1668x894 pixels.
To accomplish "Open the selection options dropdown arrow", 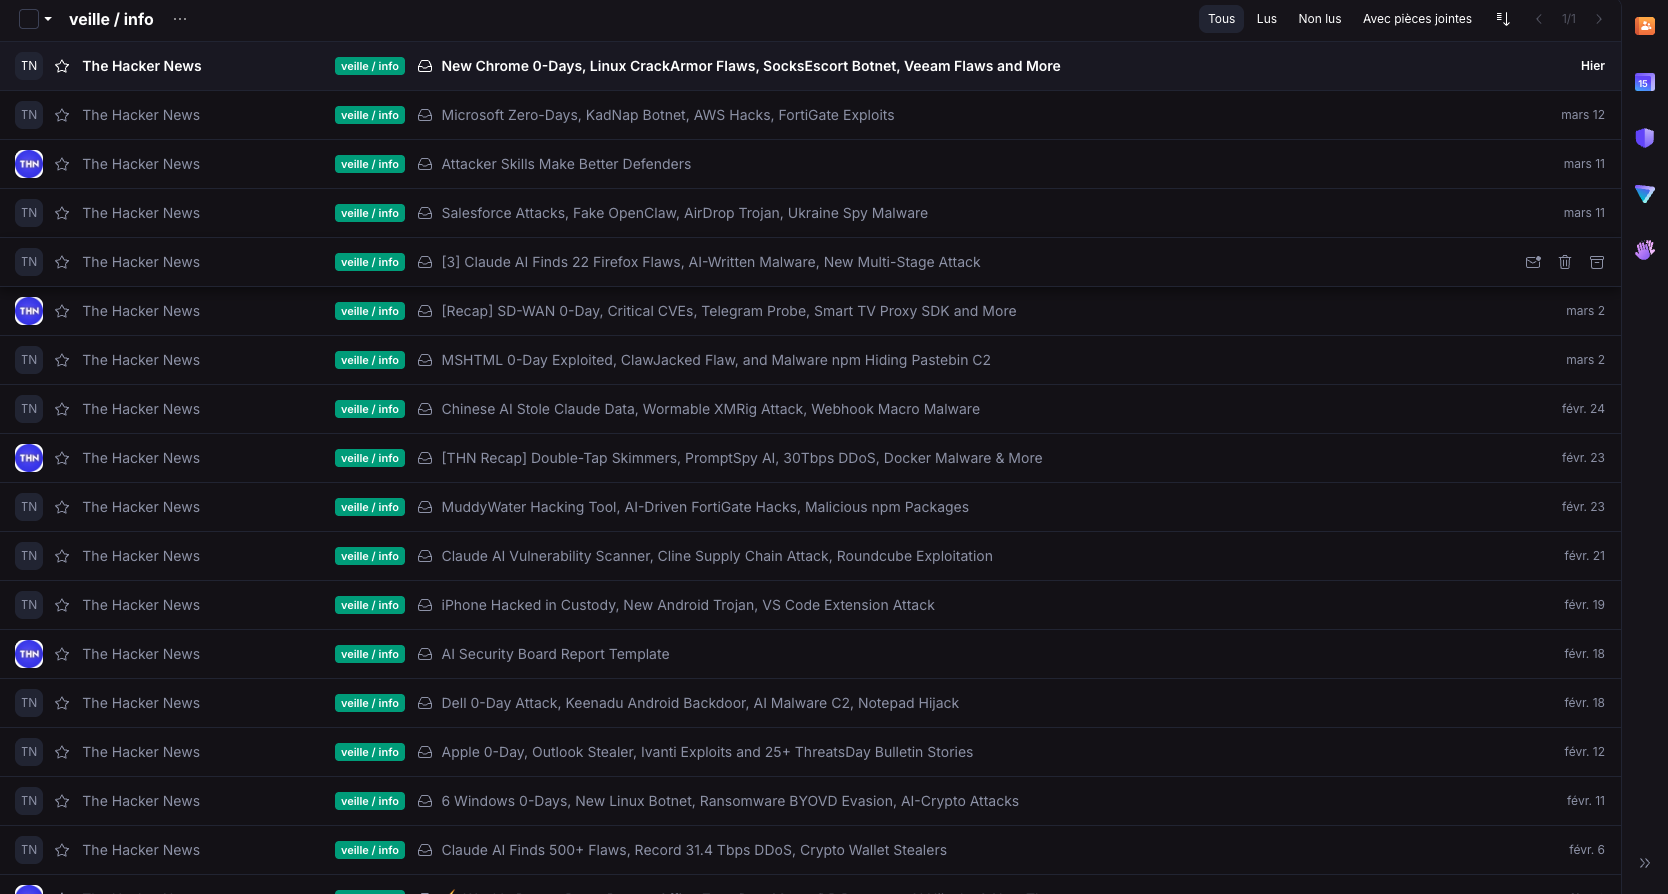I will tap(48, 19).
